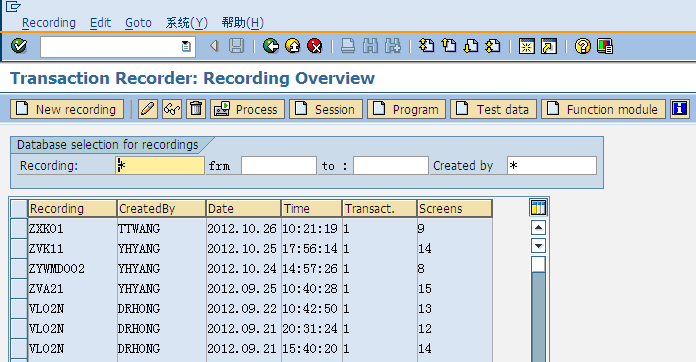Click the Find binoculars icon
This screenshot has height=362, width=696.
pos(370,46)
